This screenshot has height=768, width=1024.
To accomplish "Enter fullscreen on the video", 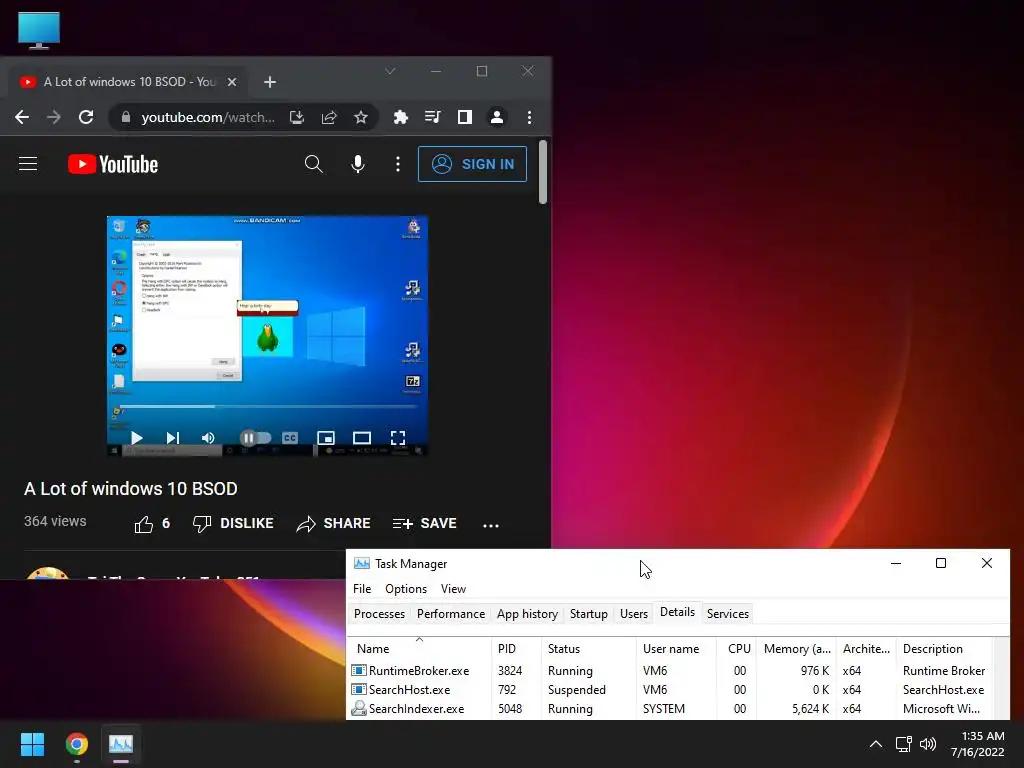I will click(398, 438).
